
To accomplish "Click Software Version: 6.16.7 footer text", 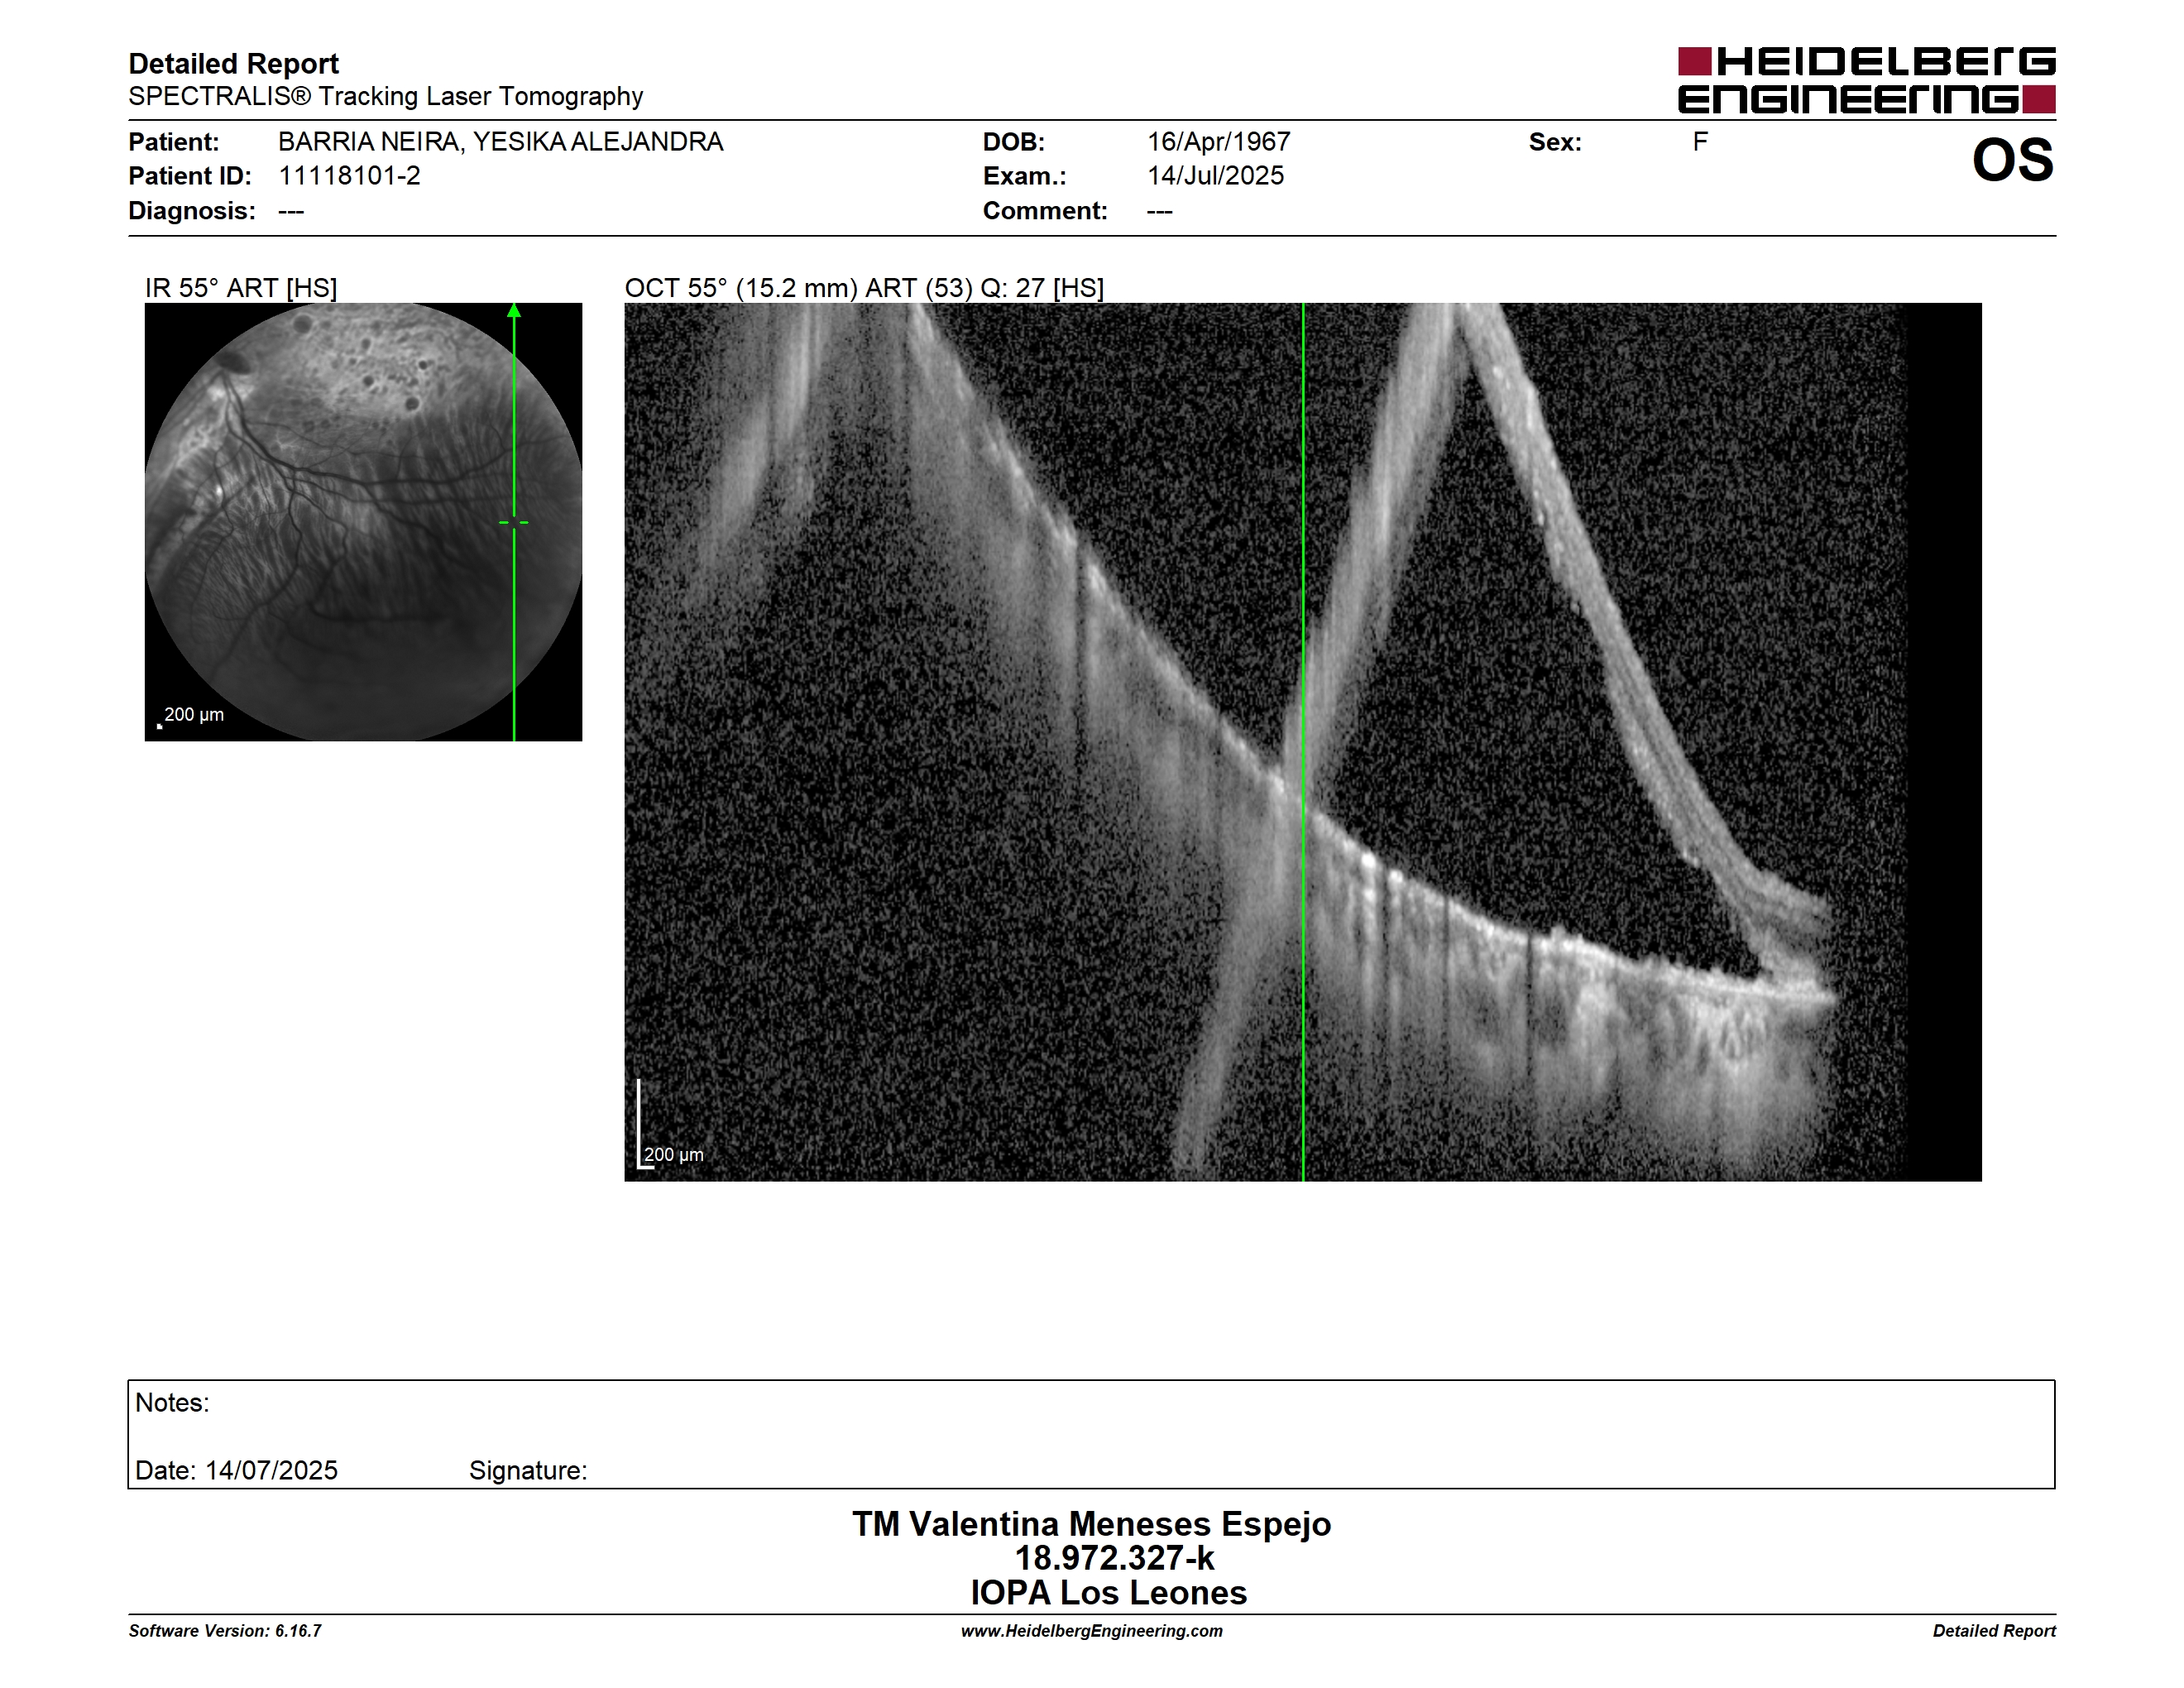I will click(x=225, y=1631).
